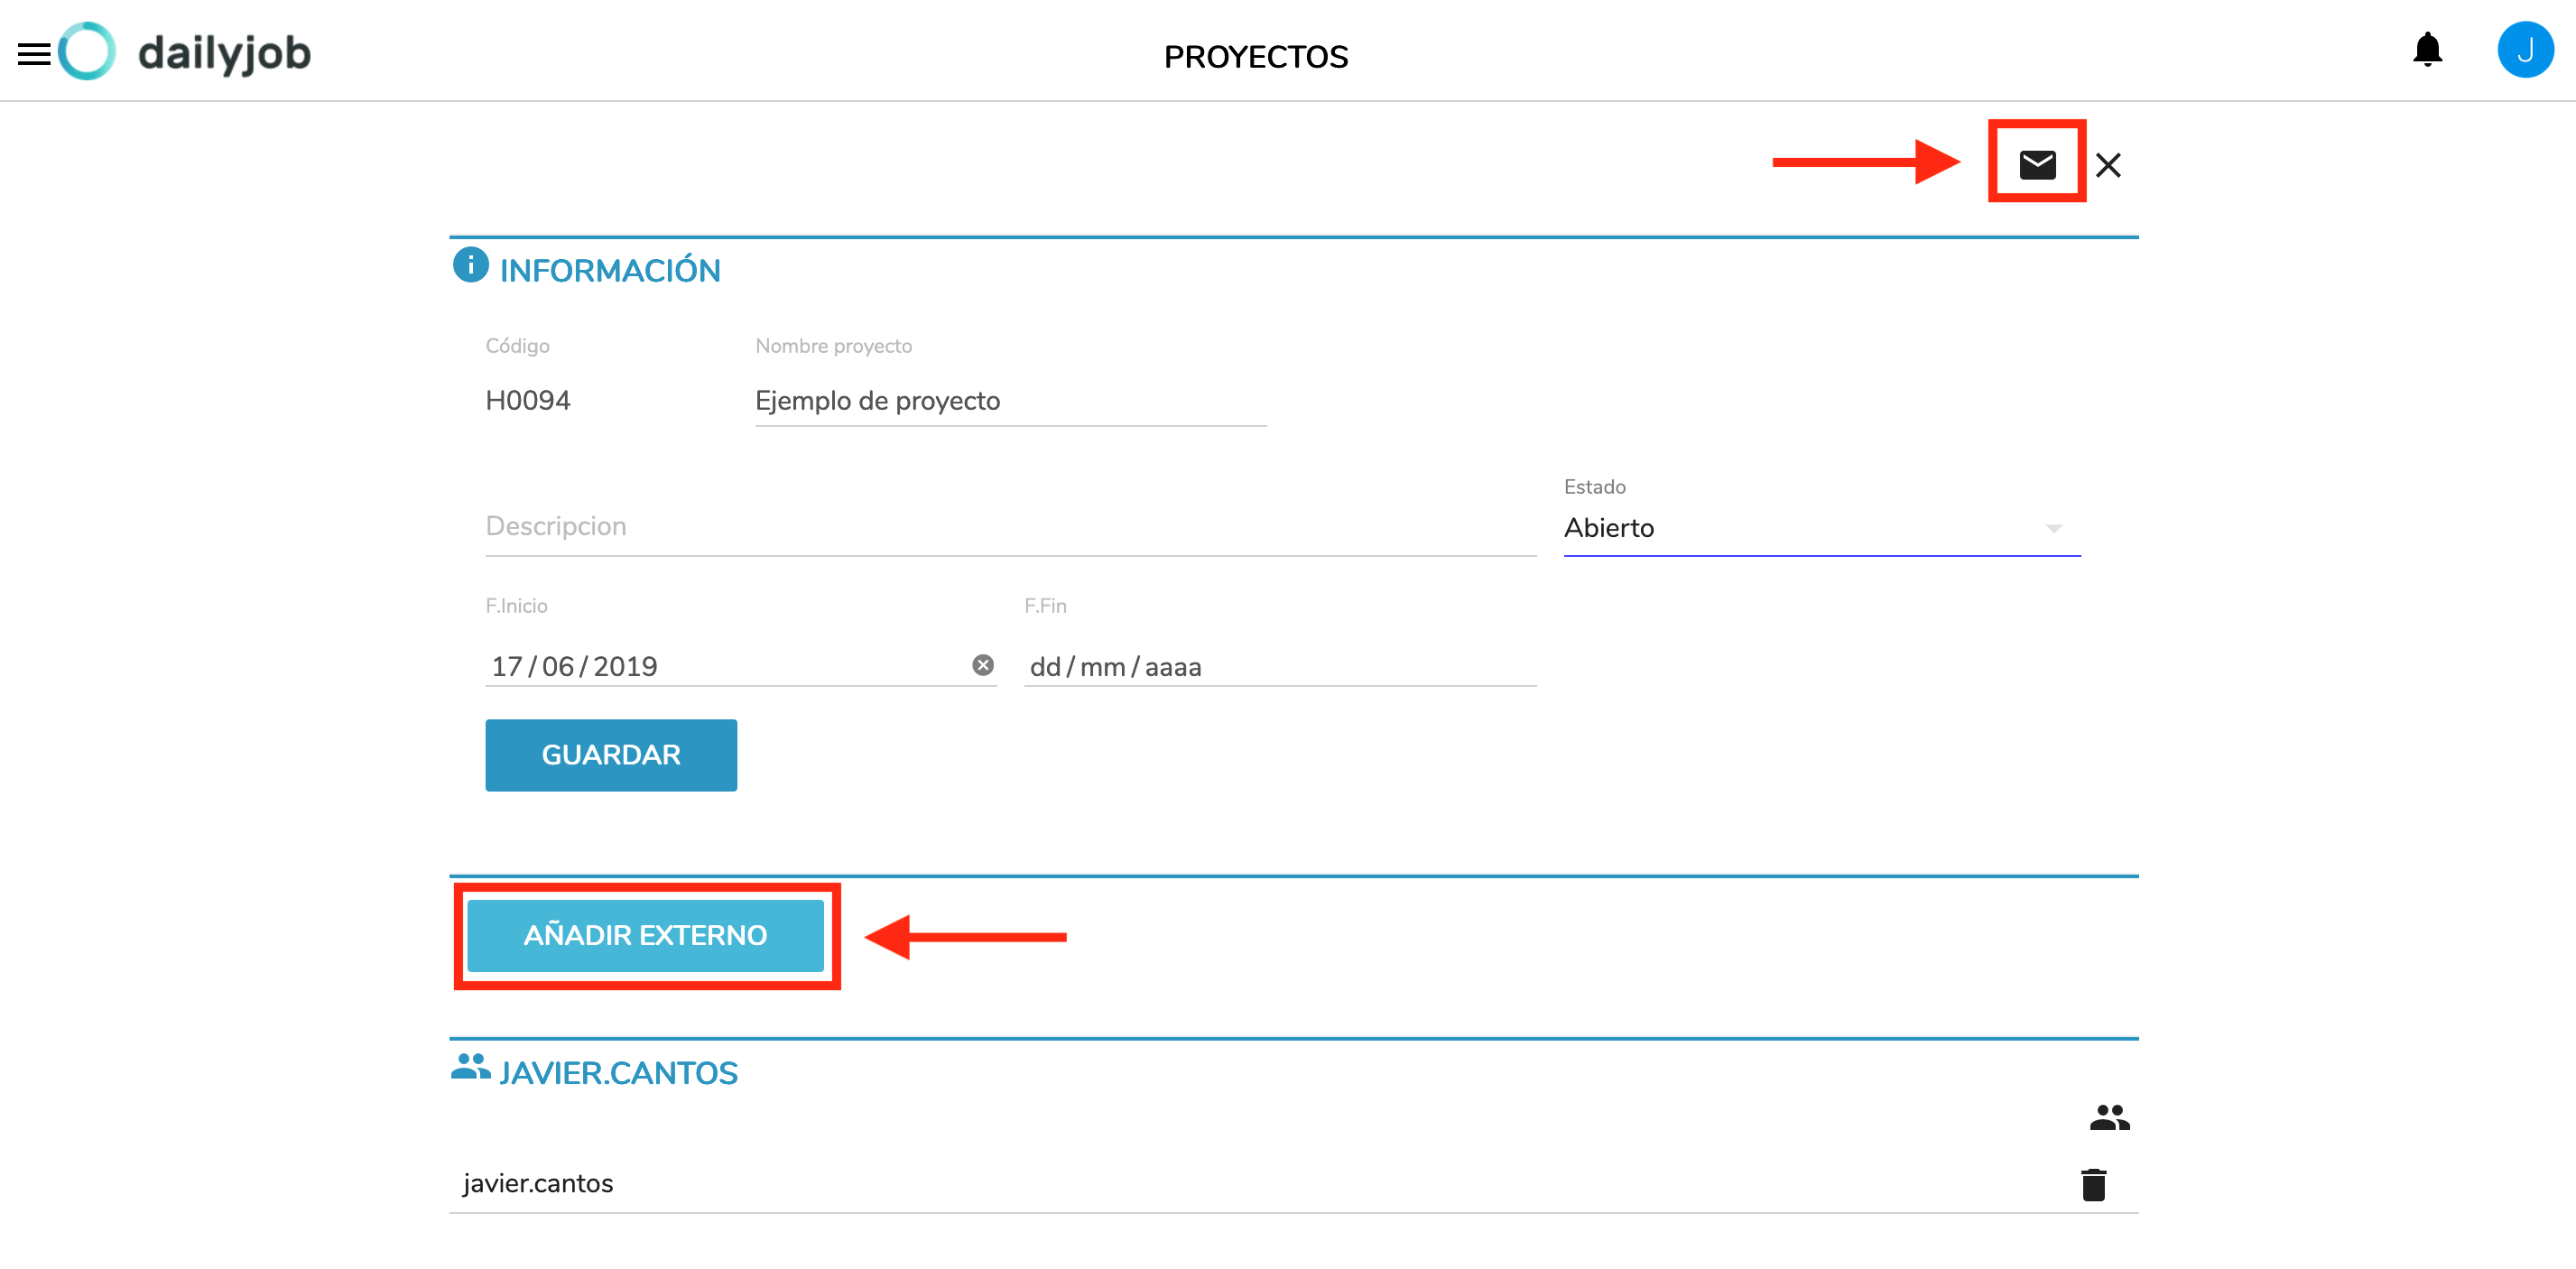This screenshot has height=1269, width=2576.
Task: Select the F.Fin date field
Action: [1279, 666]
